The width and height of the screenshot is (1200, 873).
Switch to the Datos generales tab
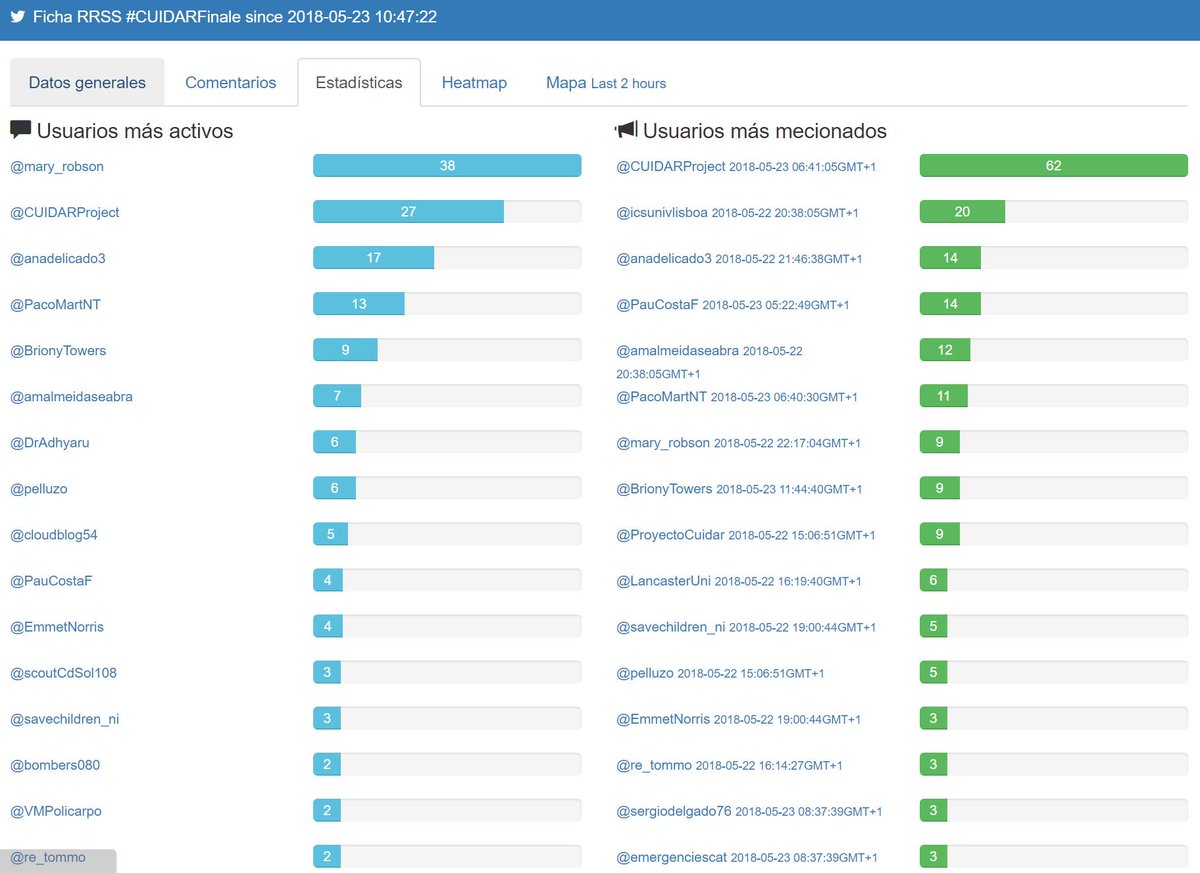(x=87, y=82)
